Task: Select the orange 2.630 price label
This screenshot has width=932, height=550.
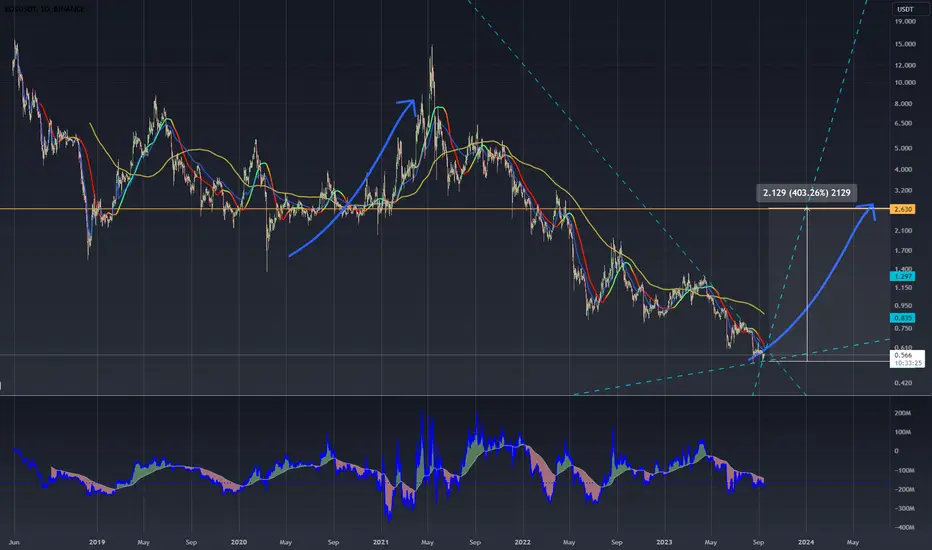Action: point(903,209)
